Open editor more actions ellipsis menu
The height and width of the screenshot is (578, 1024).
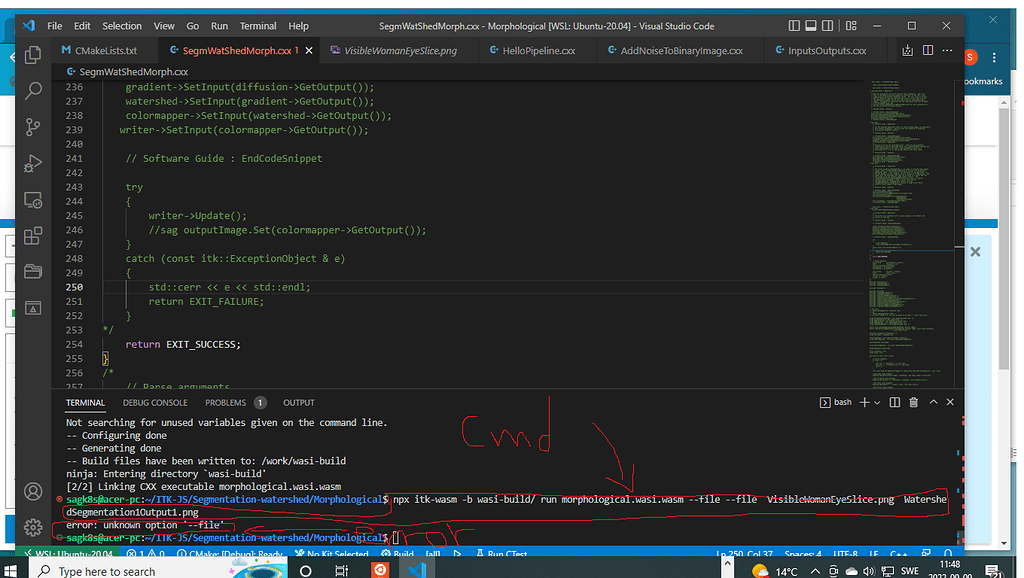click(949, 50)
